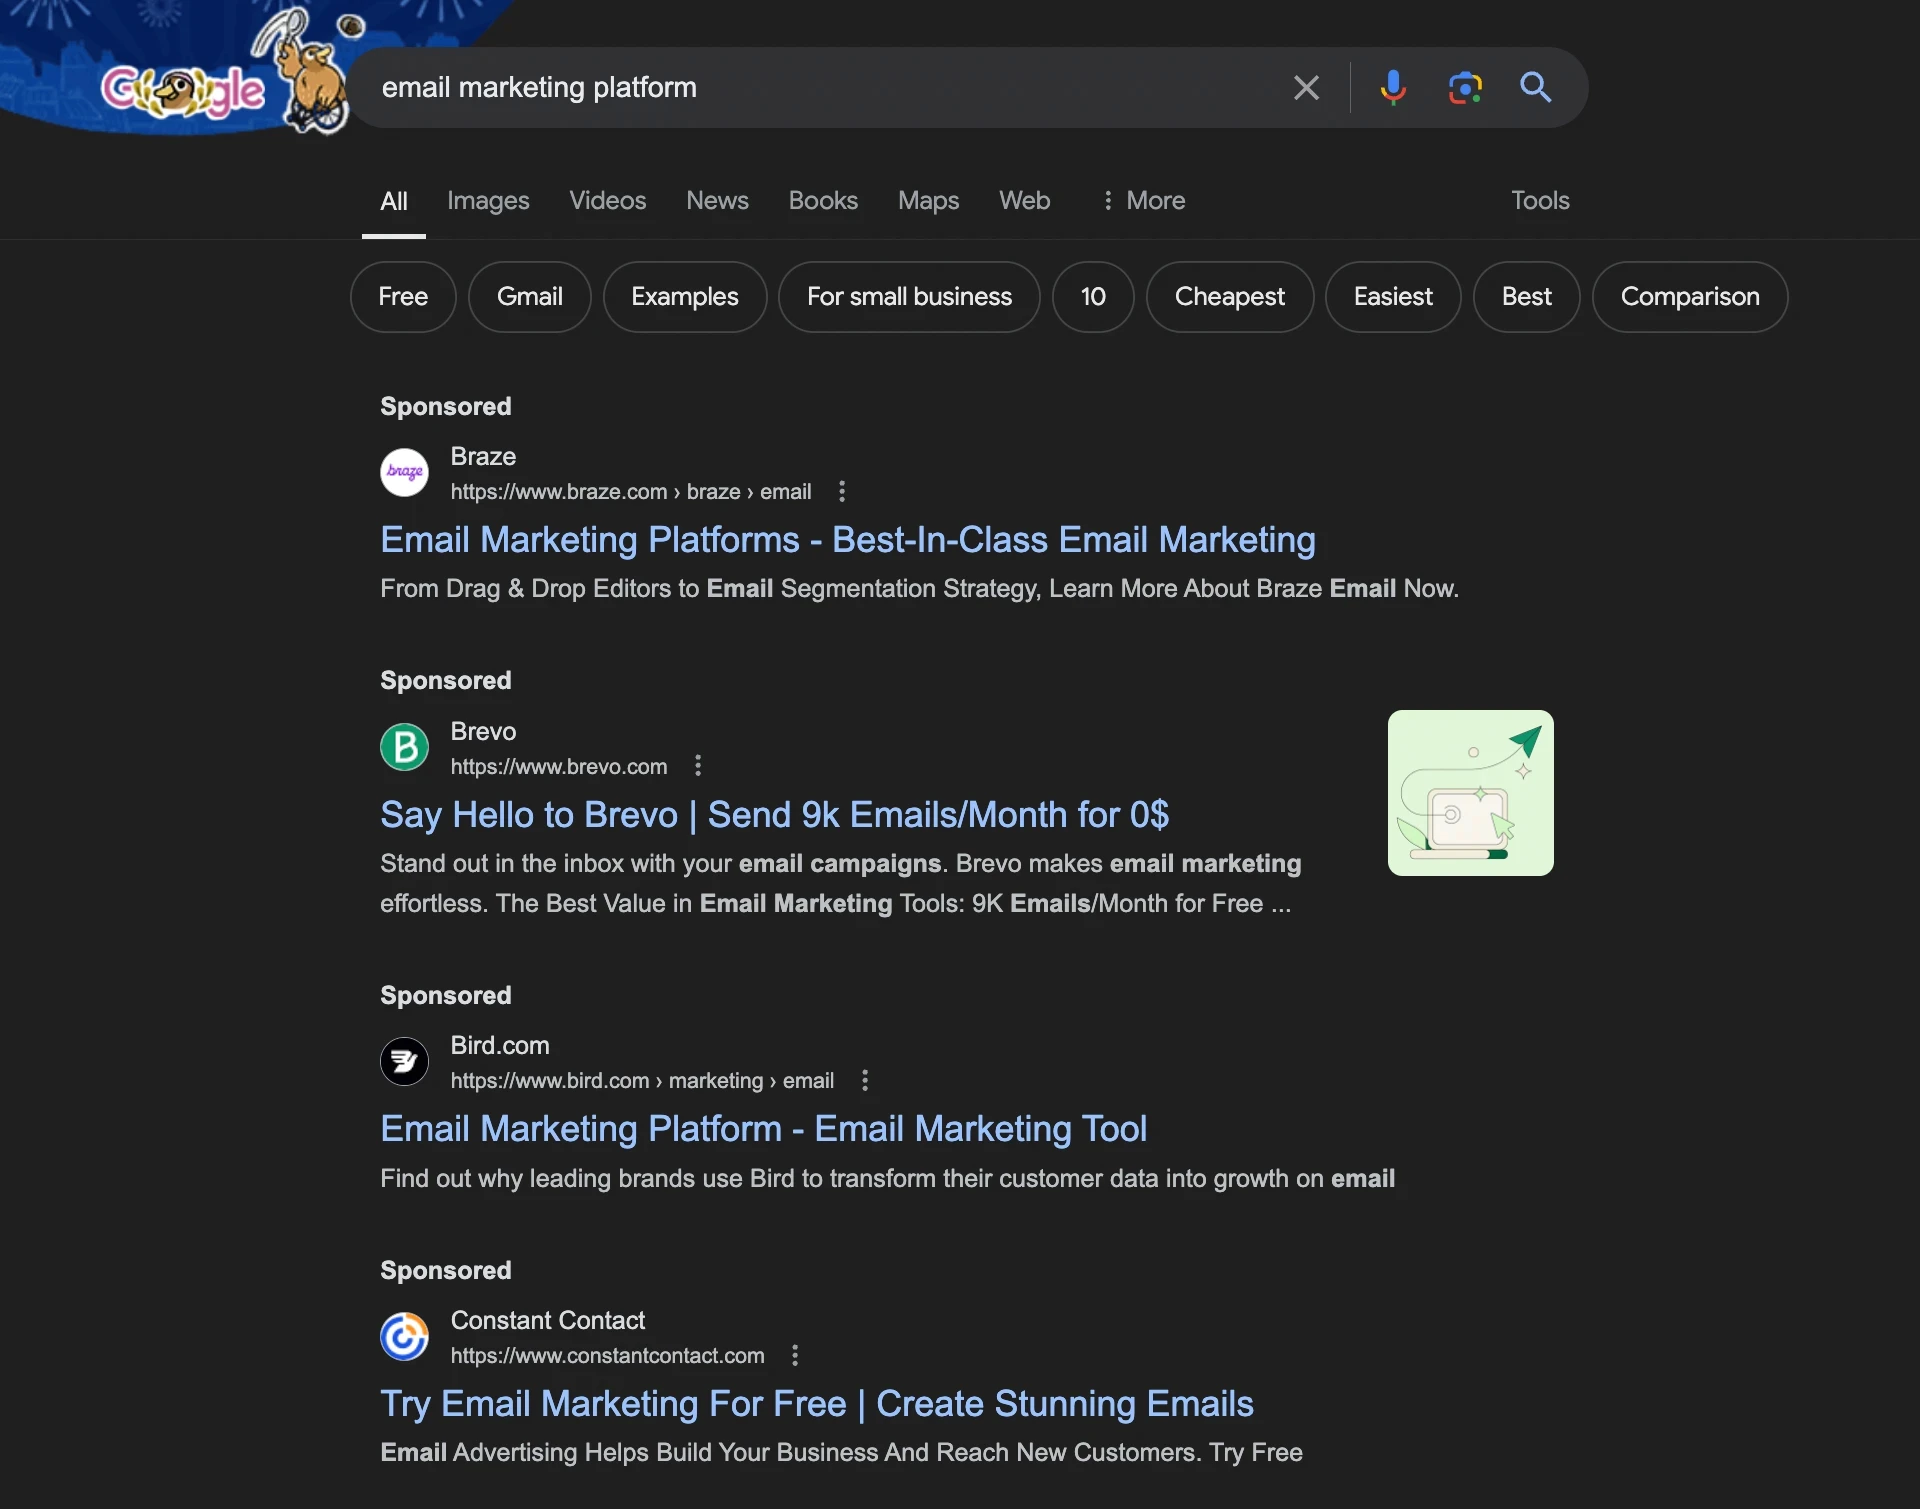Start voice search with the microphone icon
This screenshot has width=1920, height=1509.
1393,88
